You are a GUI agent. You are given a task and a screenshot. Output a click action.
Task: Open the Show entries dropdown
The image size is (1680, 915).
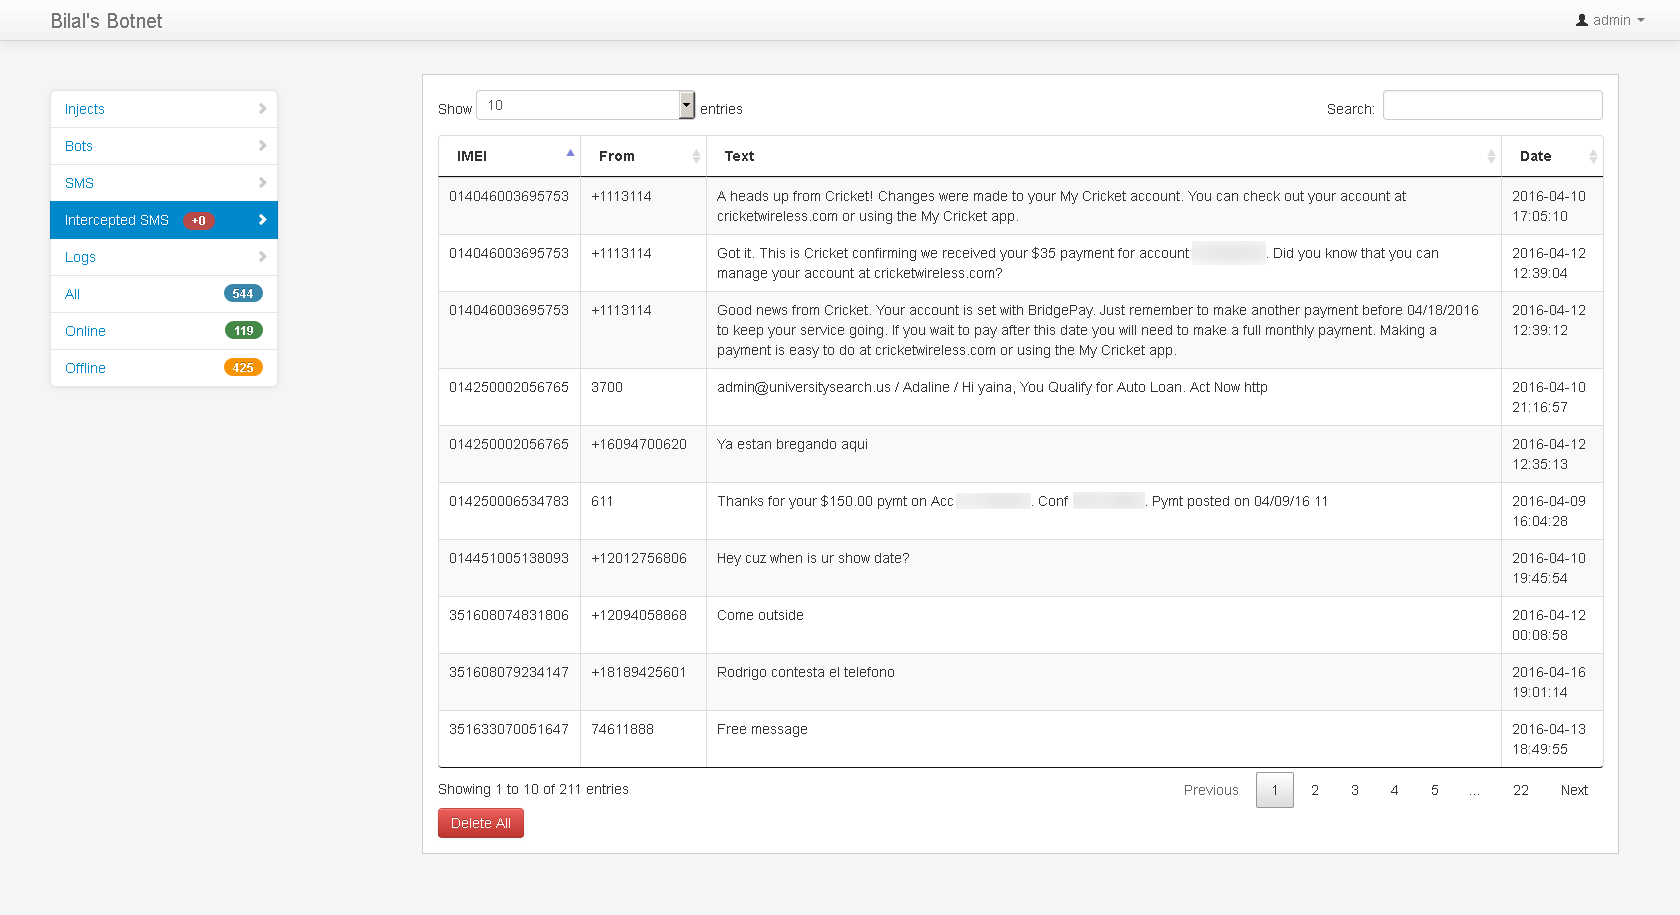585,105
